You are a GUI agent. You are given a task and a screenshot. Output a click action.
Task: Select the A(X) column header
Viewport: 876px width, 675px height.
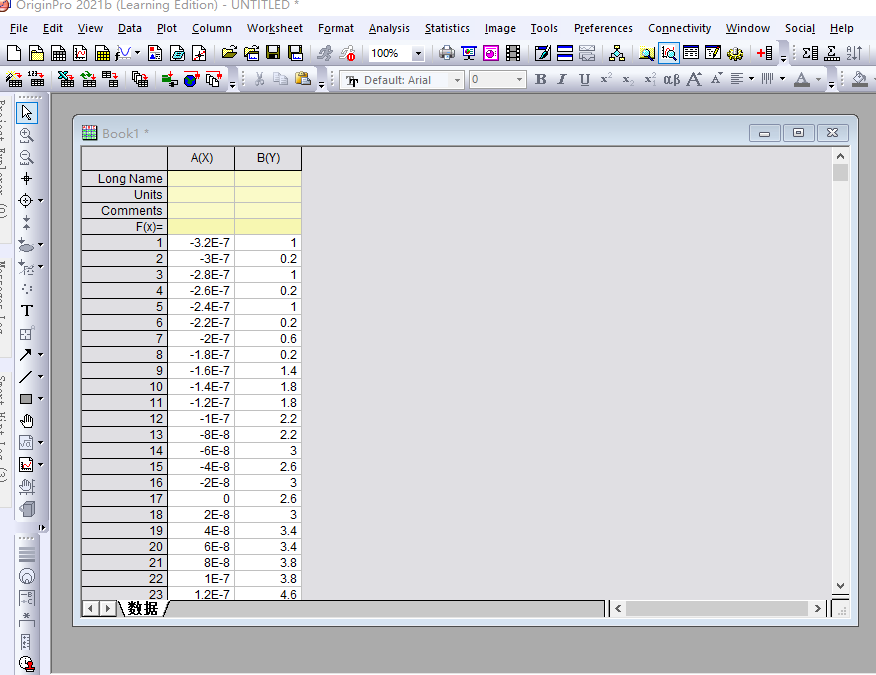pos(201,158)
